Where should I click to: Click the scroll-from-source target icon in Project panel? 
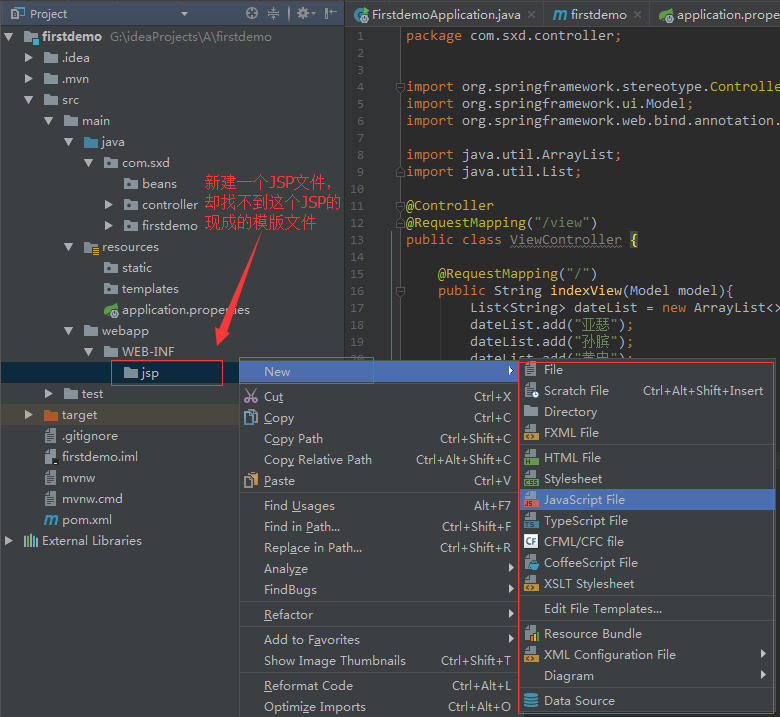tap(252, 13)
